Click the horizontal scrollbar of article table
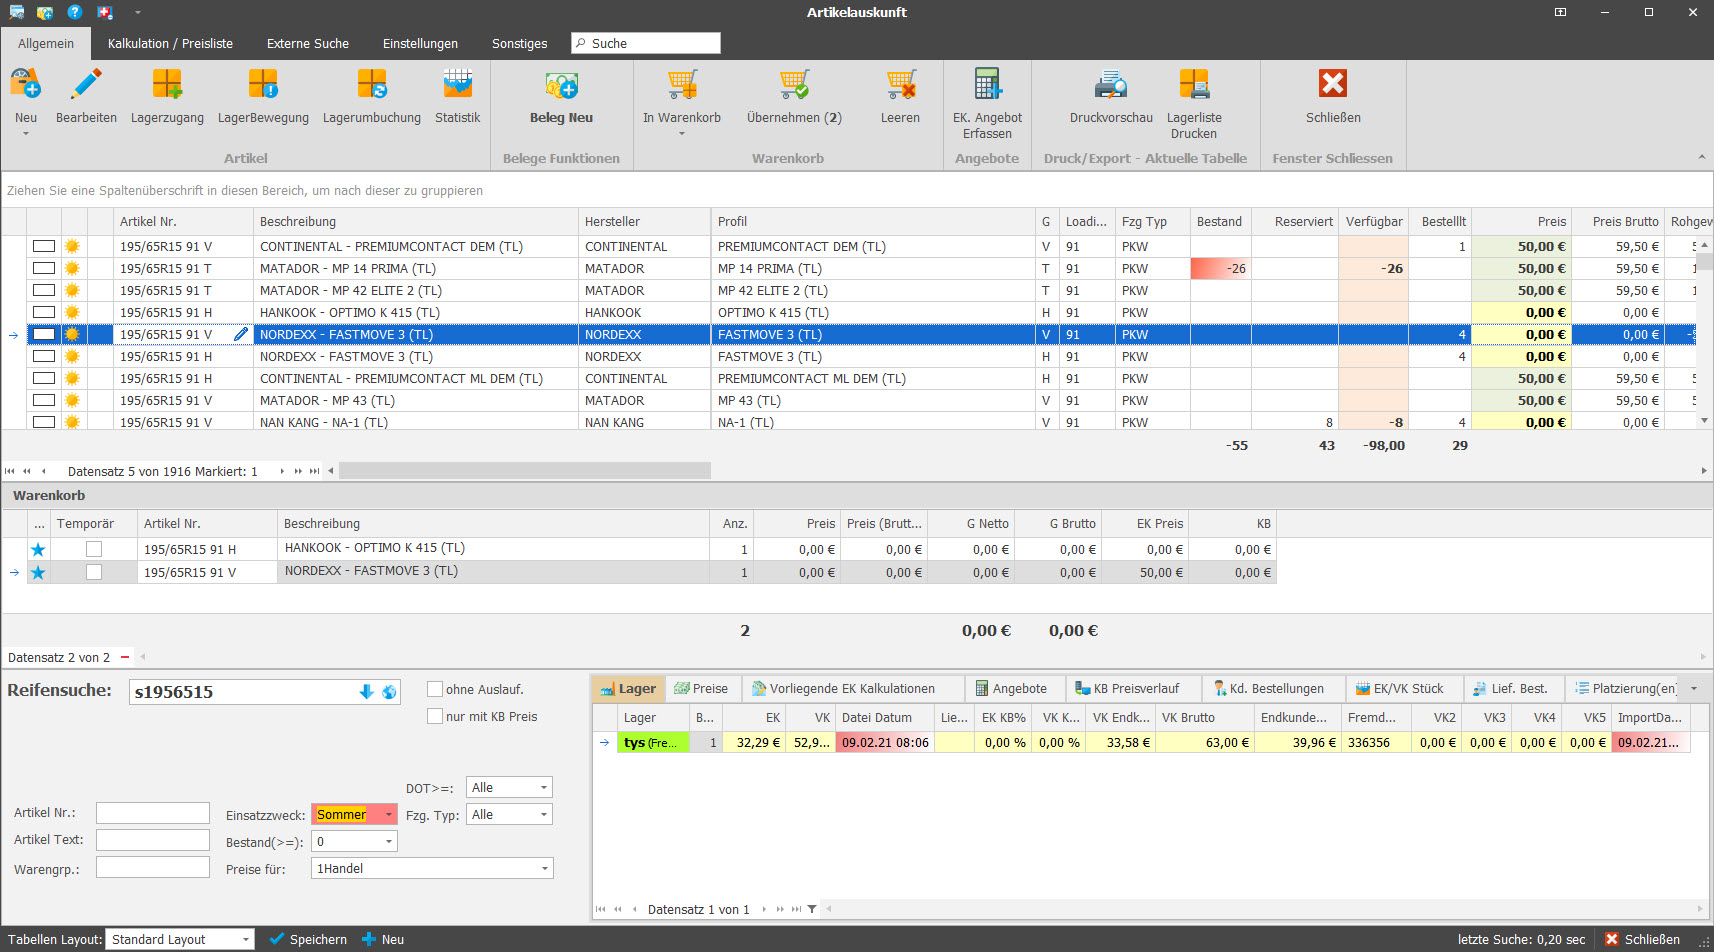The height and width of the screenshot is (952, 1714). click(525, 470)
